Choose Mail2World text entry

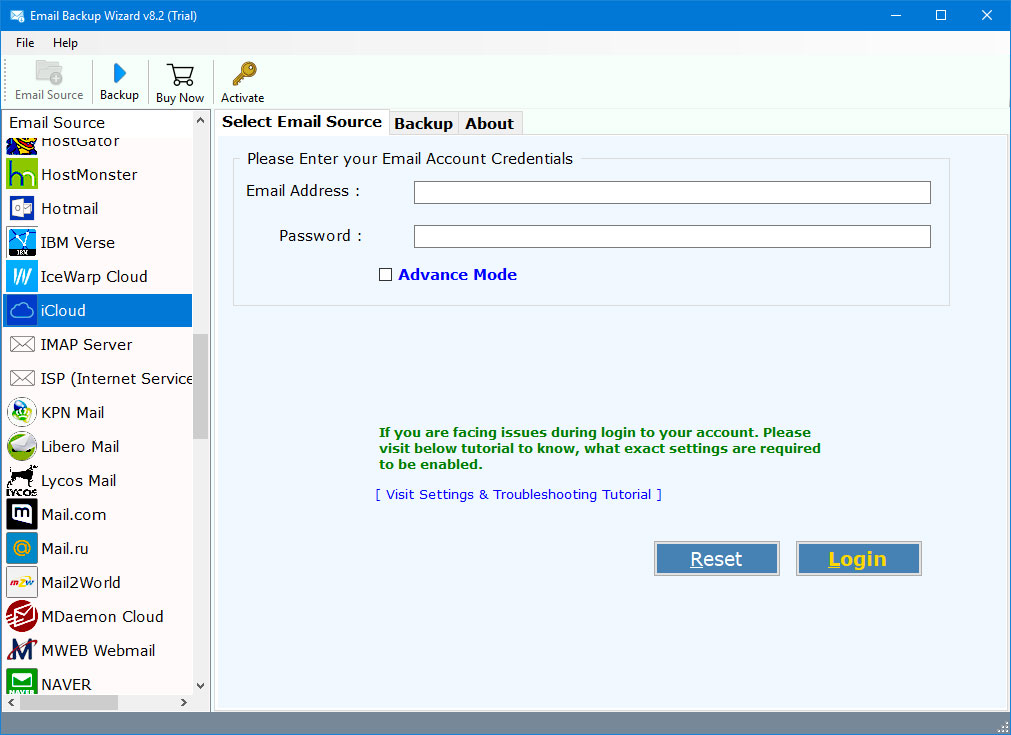(81, 583)
